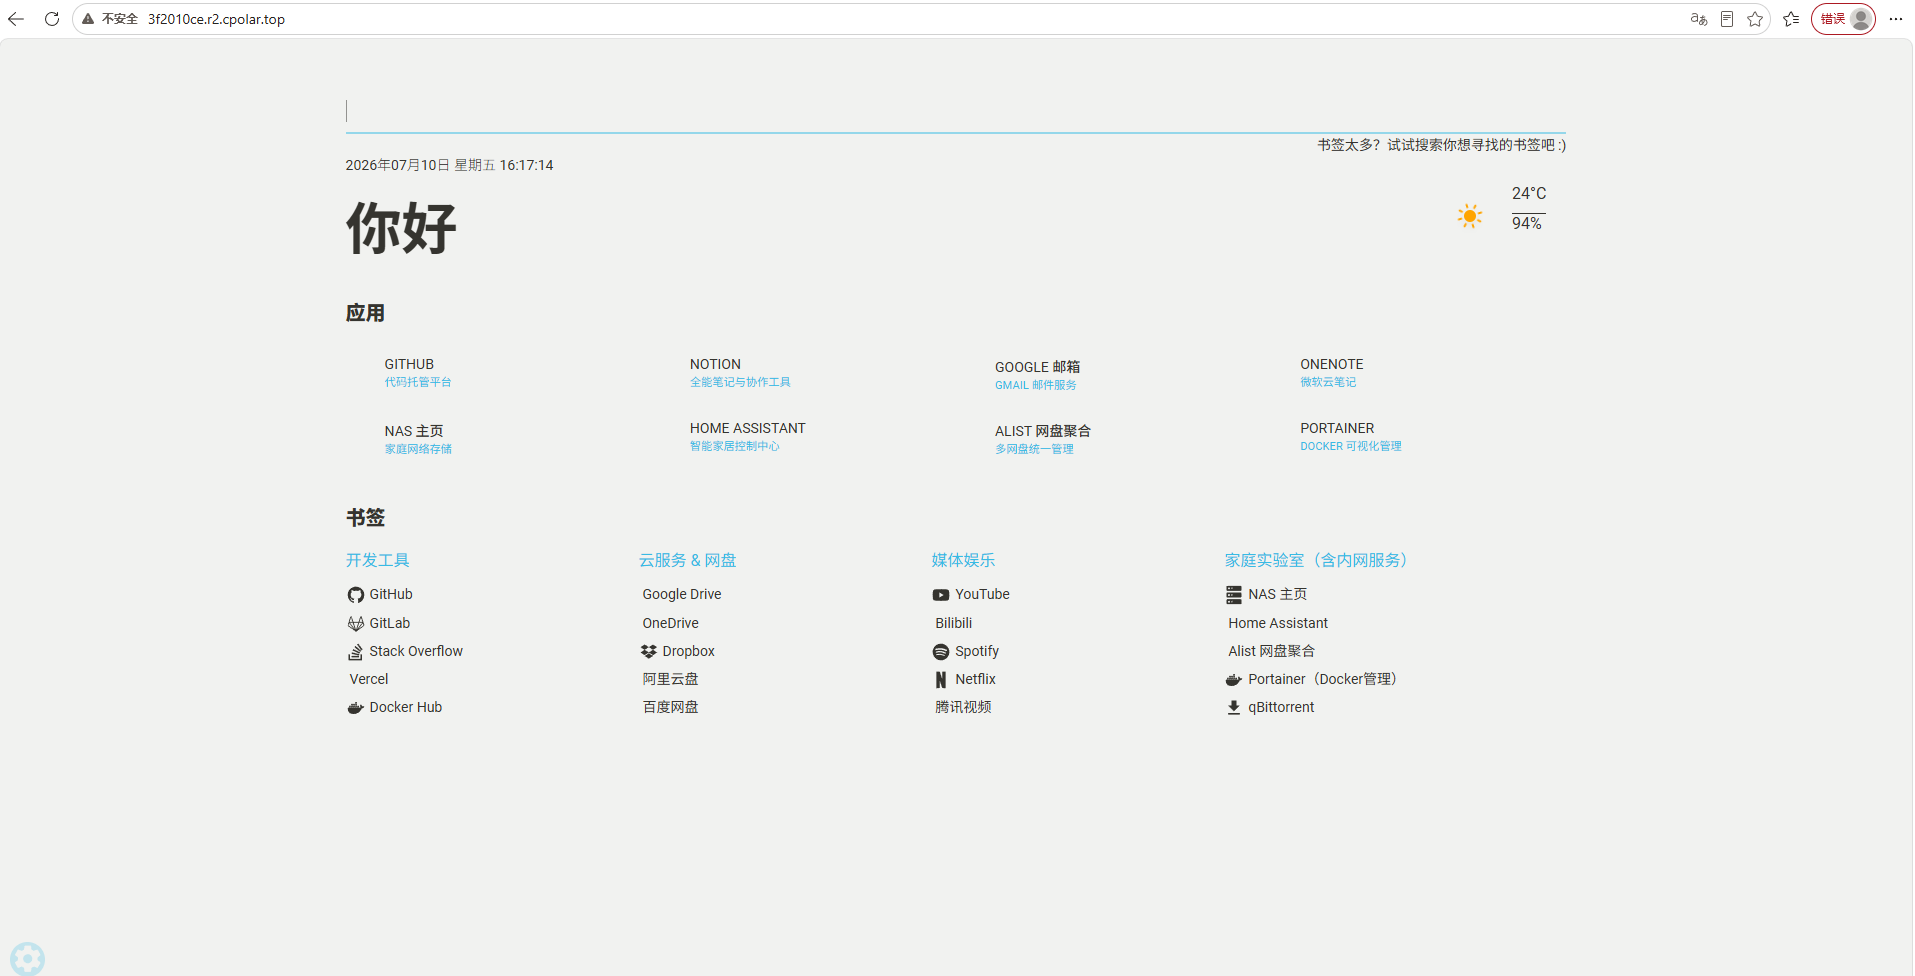Click the qBittorrent download icon

pyautogui.click(x=1233, y=708)
